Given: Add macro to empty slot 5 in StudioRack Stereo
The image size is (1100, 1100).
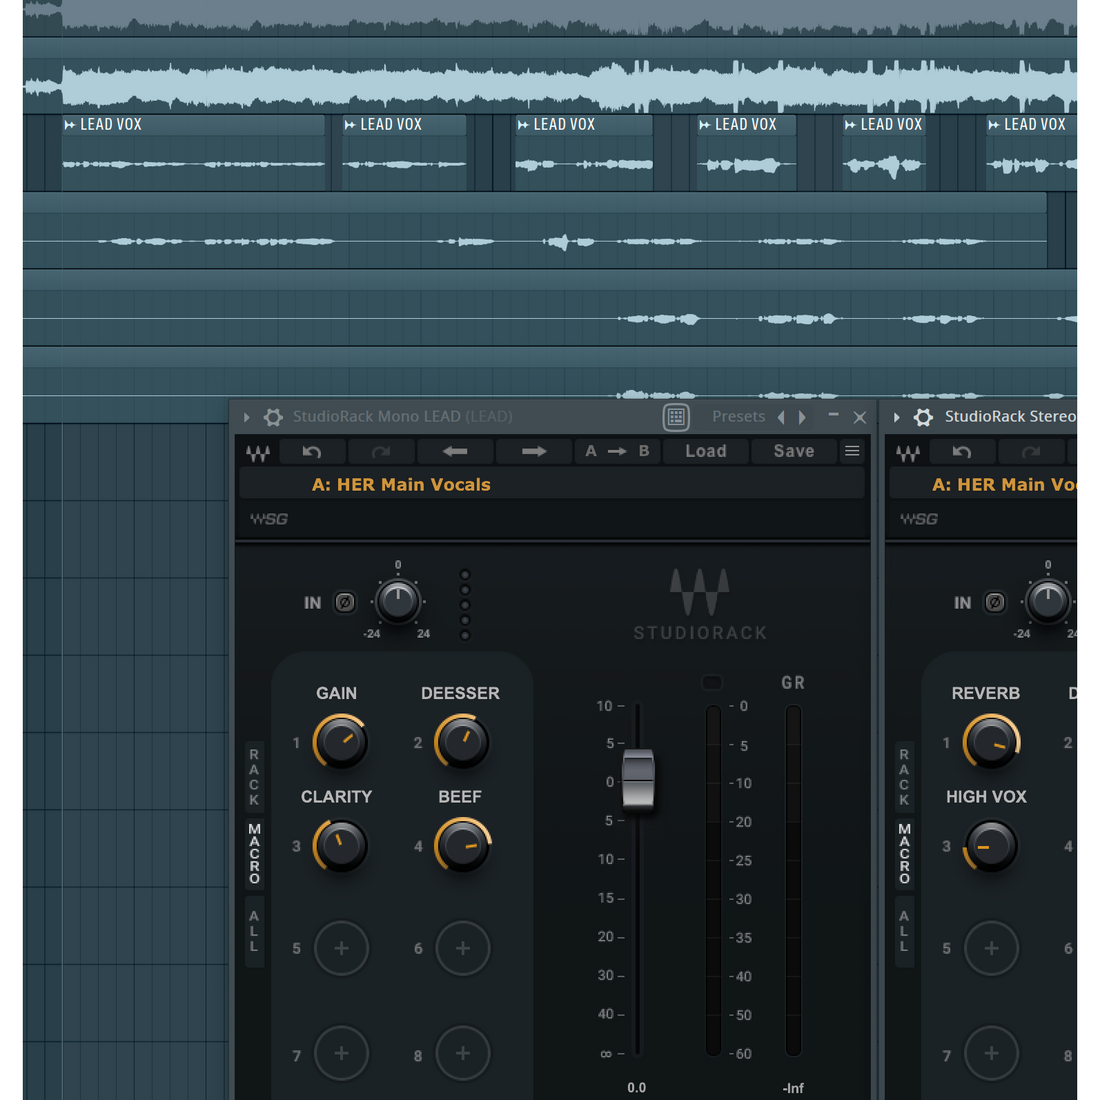Looking at the screenshot, I should pyautogui.click(x=991, y=948).
